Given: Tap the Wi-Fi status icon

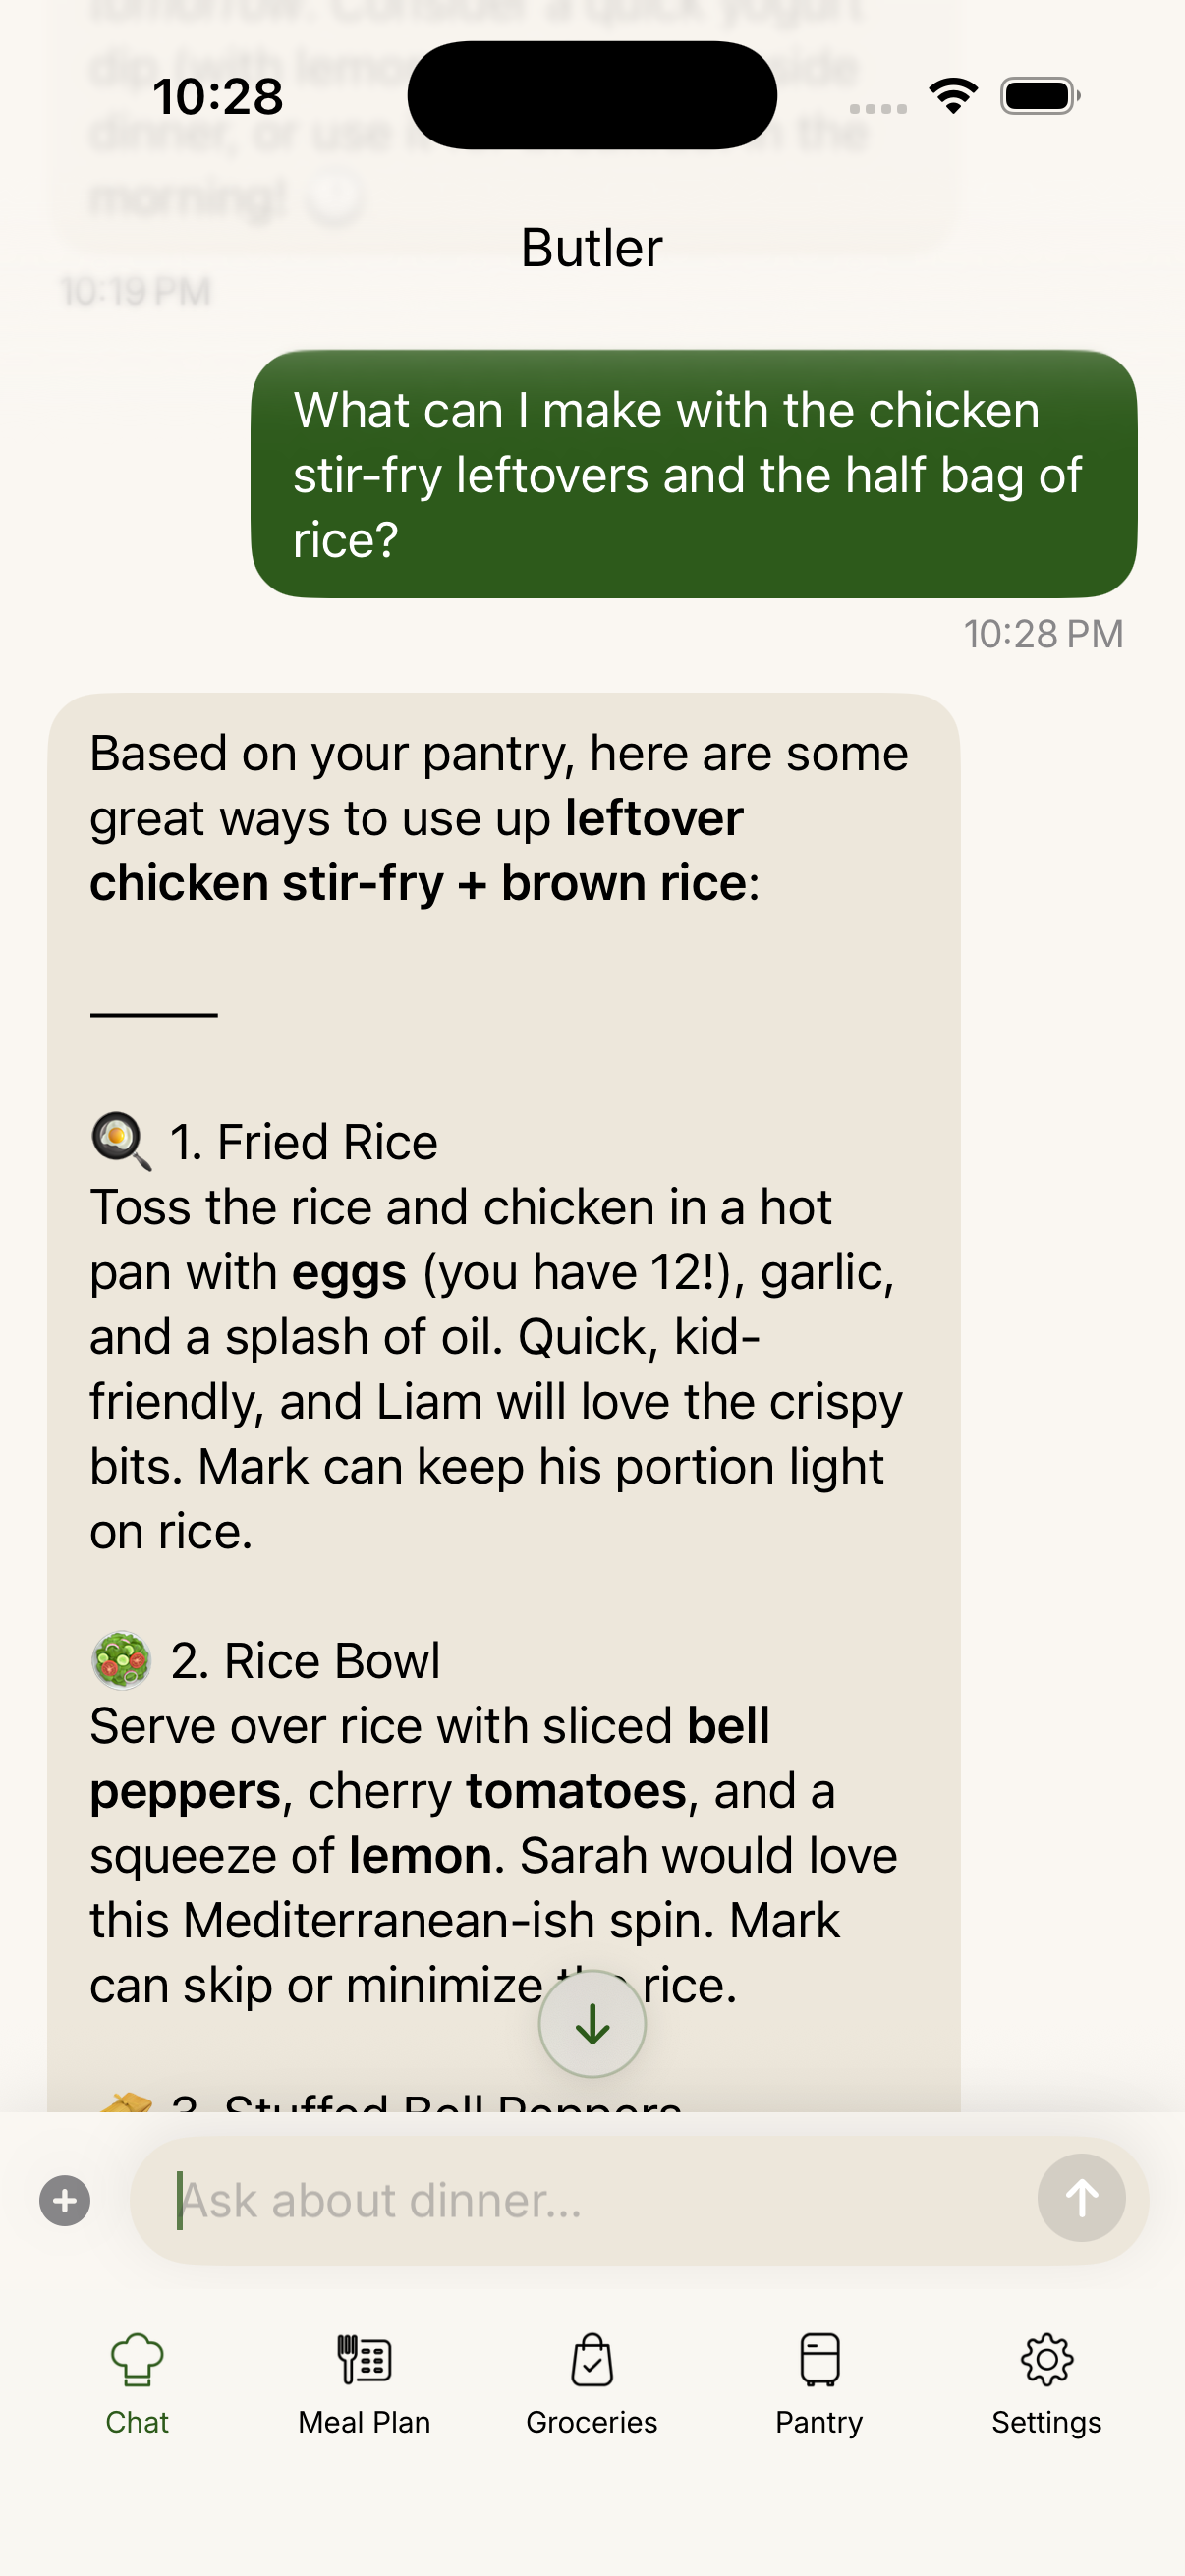Looking at the screenshot, I should 953,96.
